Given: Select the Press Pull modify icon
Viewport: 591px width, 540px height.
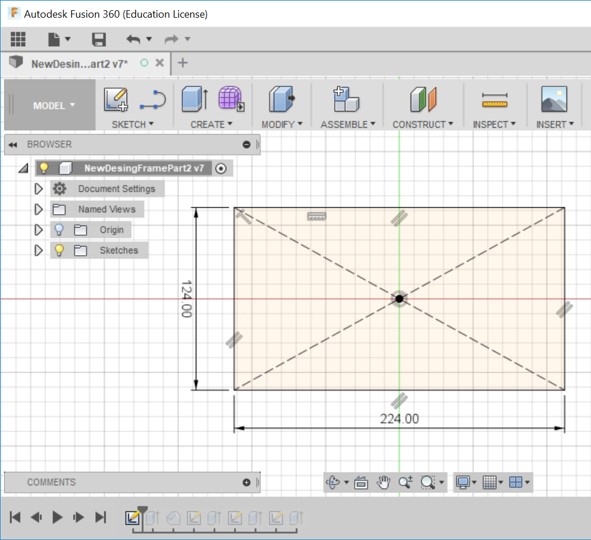Looking at the screenshot, I should tap(282, 99).
